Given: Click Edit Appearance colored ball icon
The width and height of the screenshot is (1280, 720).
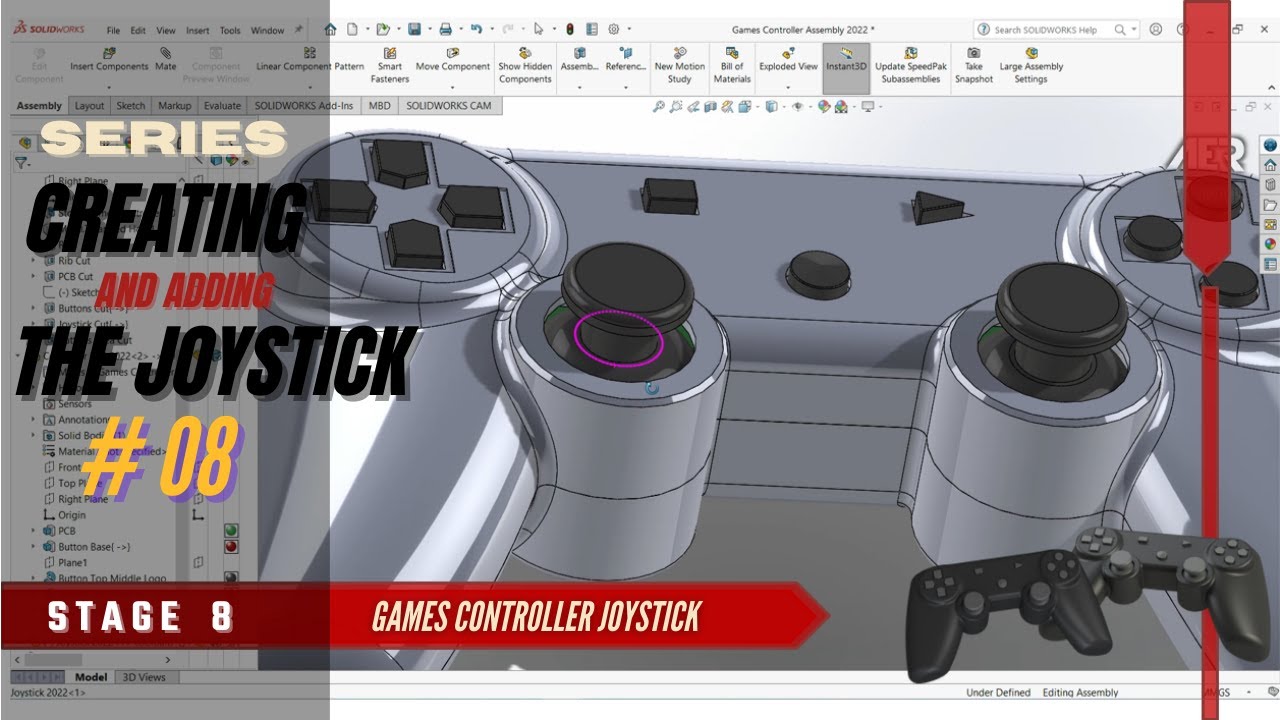Looking at the screenshot, I should 825,106.
